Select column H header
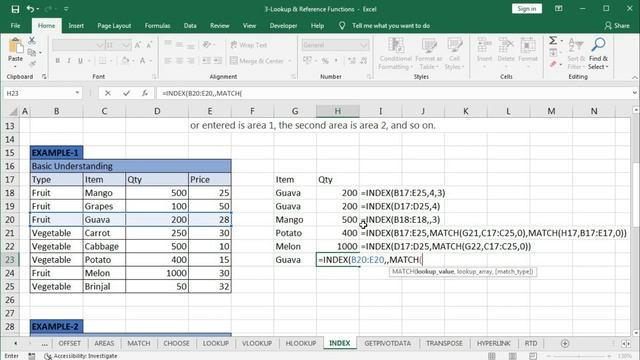Image resolution: width=640 pixels, height=360 pixels. click(x=338, y=111)
